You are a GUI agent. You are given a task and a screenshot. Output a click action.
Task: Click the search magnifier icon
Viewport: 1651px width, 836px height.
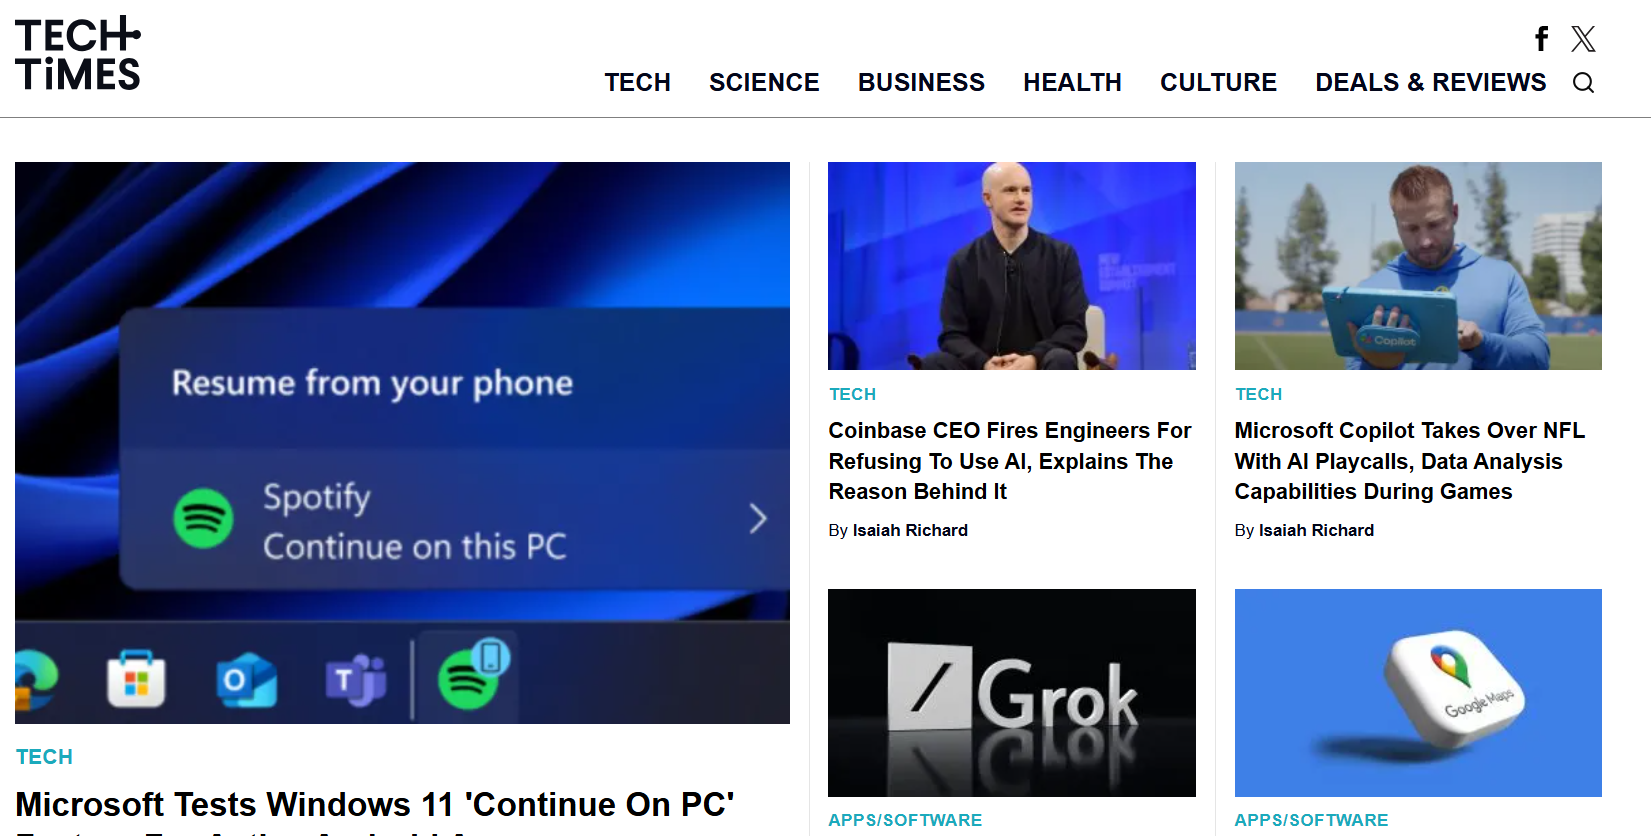(1583, 83)
